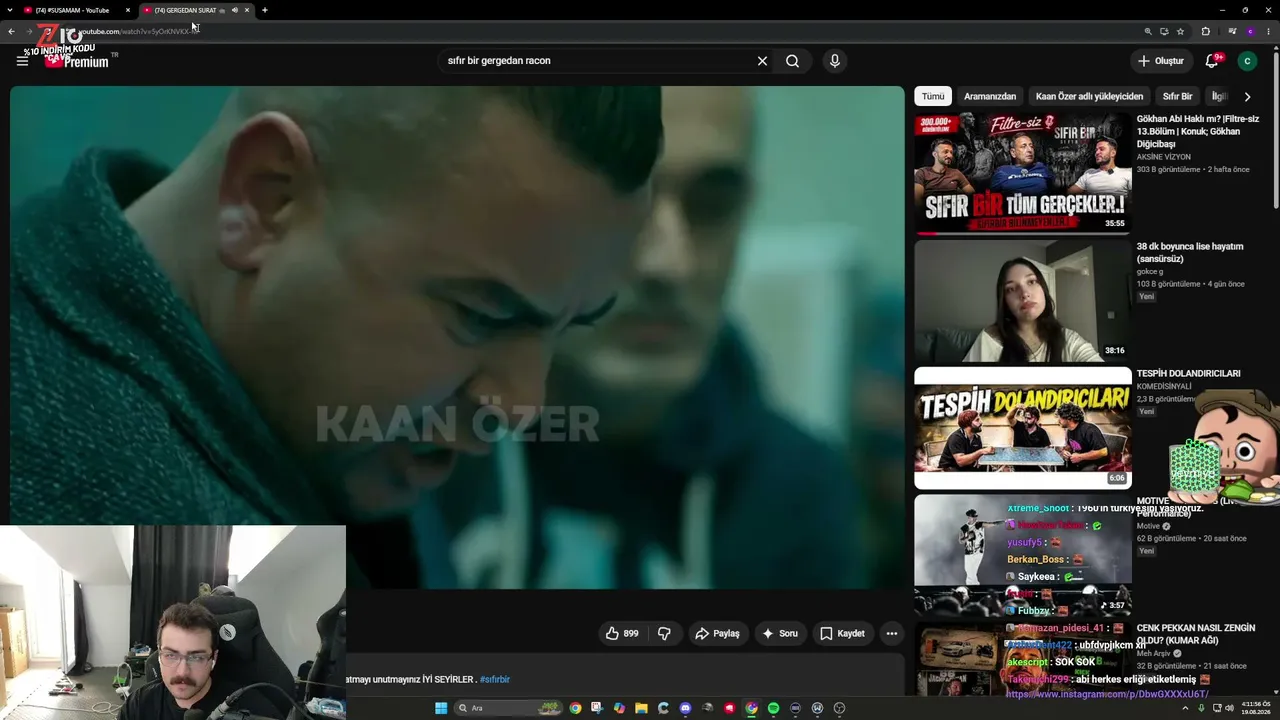
Task: Click the gokce g channel name
Action: coord(1151,272)
